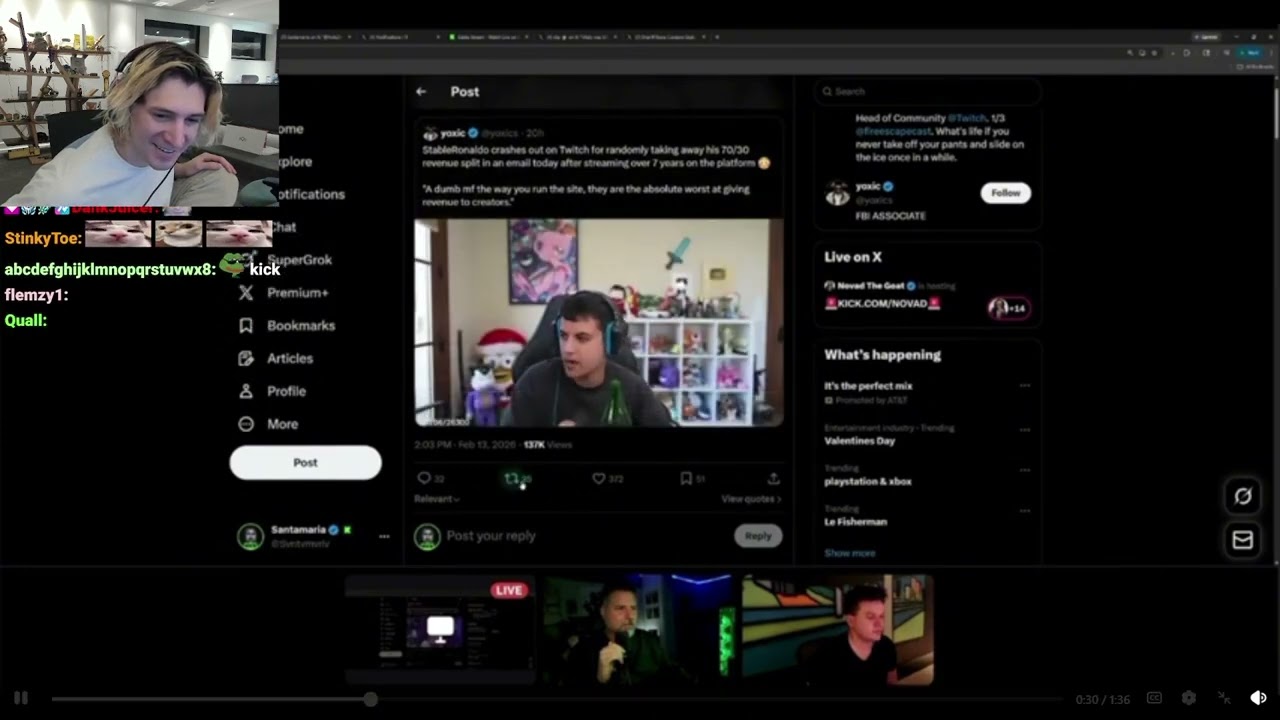This screenshot has width=1280, height=720.
Task: Click Show more under What's happening
Action: pyautogui.click(x=850, y=553)
